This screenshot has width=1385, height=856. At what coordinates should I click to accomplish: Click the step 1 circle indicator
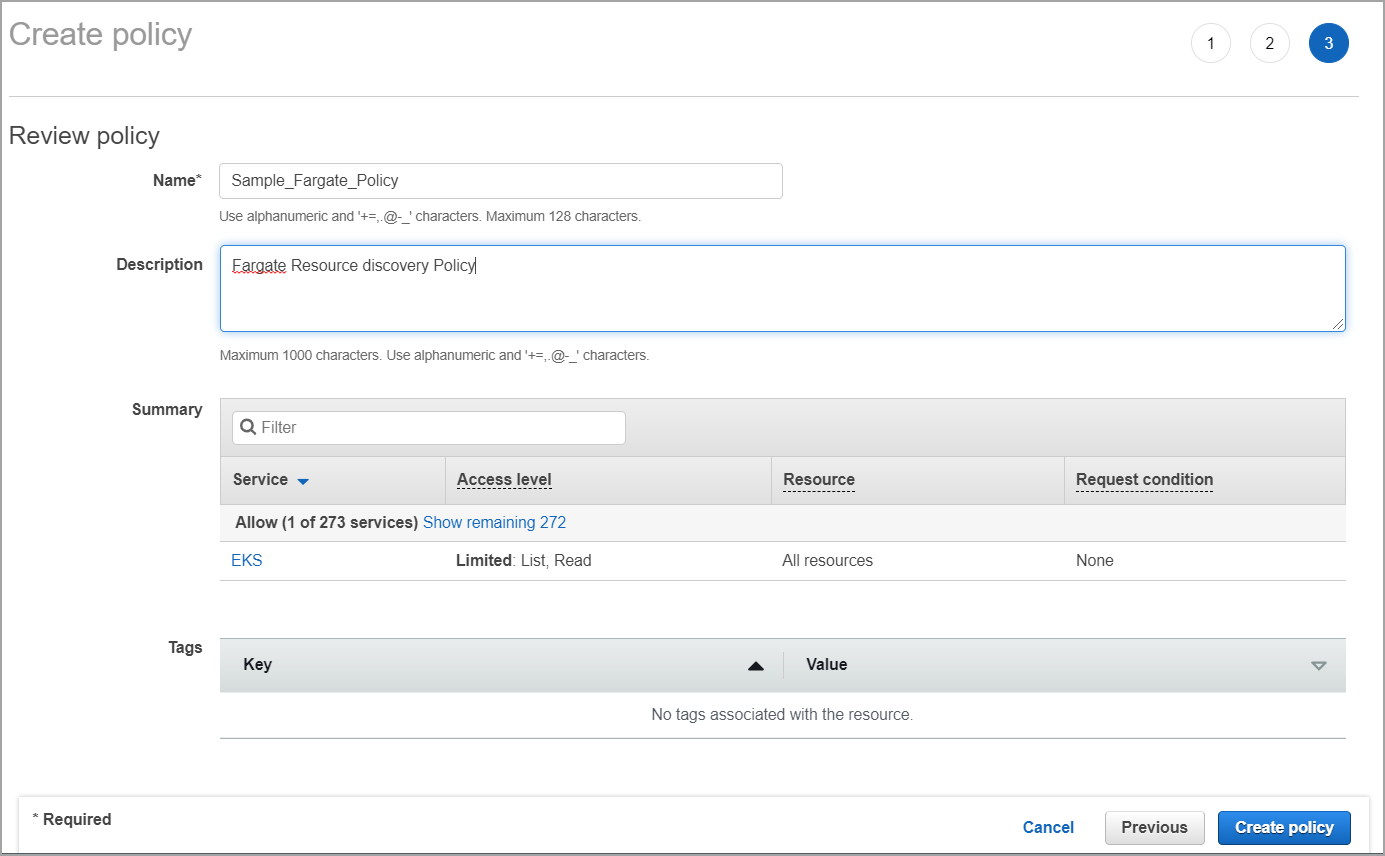point(1210,43)
